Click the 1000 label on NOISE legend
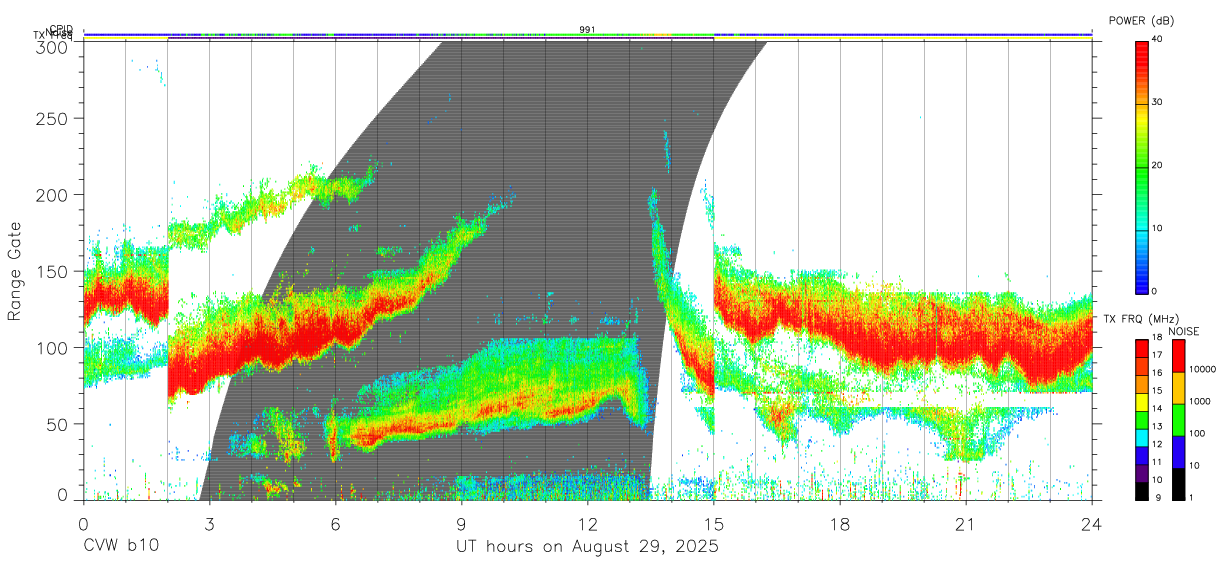 click(x=1199, y=401)
